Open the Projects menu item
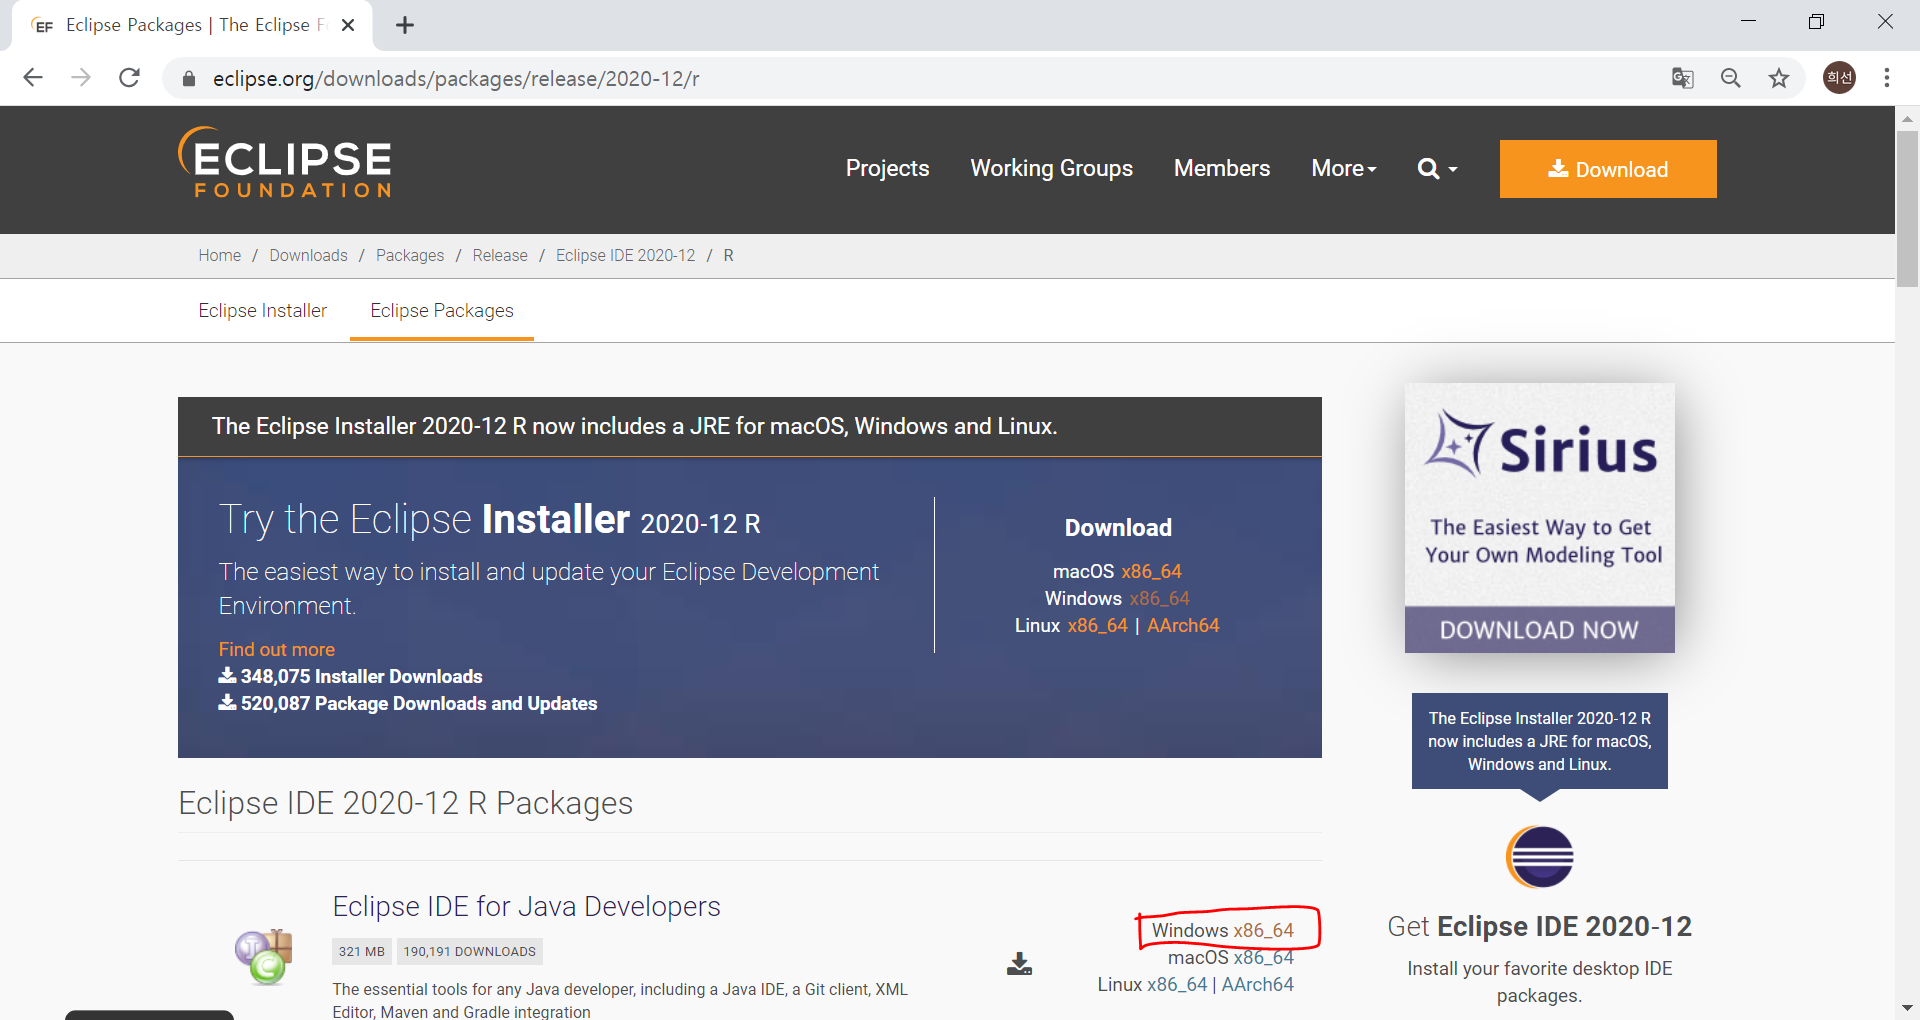Viewport: 1920px width, 1020px height. [887, 168]
